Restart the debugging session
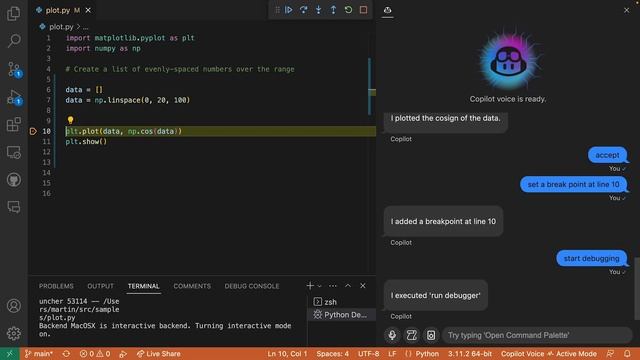The width and height of the screenshot is (640, 360). (x=348, y=10)
